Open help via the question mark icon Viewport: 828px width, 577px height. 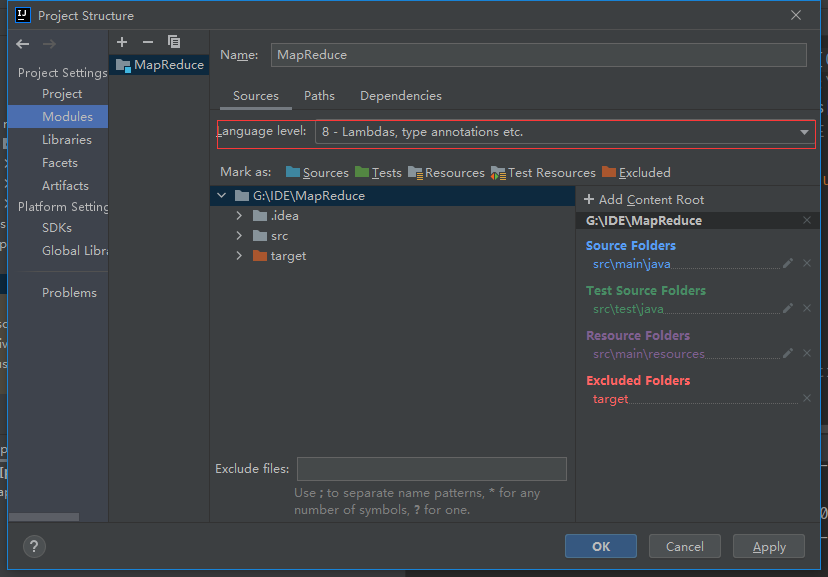click(x=33, y=546)
